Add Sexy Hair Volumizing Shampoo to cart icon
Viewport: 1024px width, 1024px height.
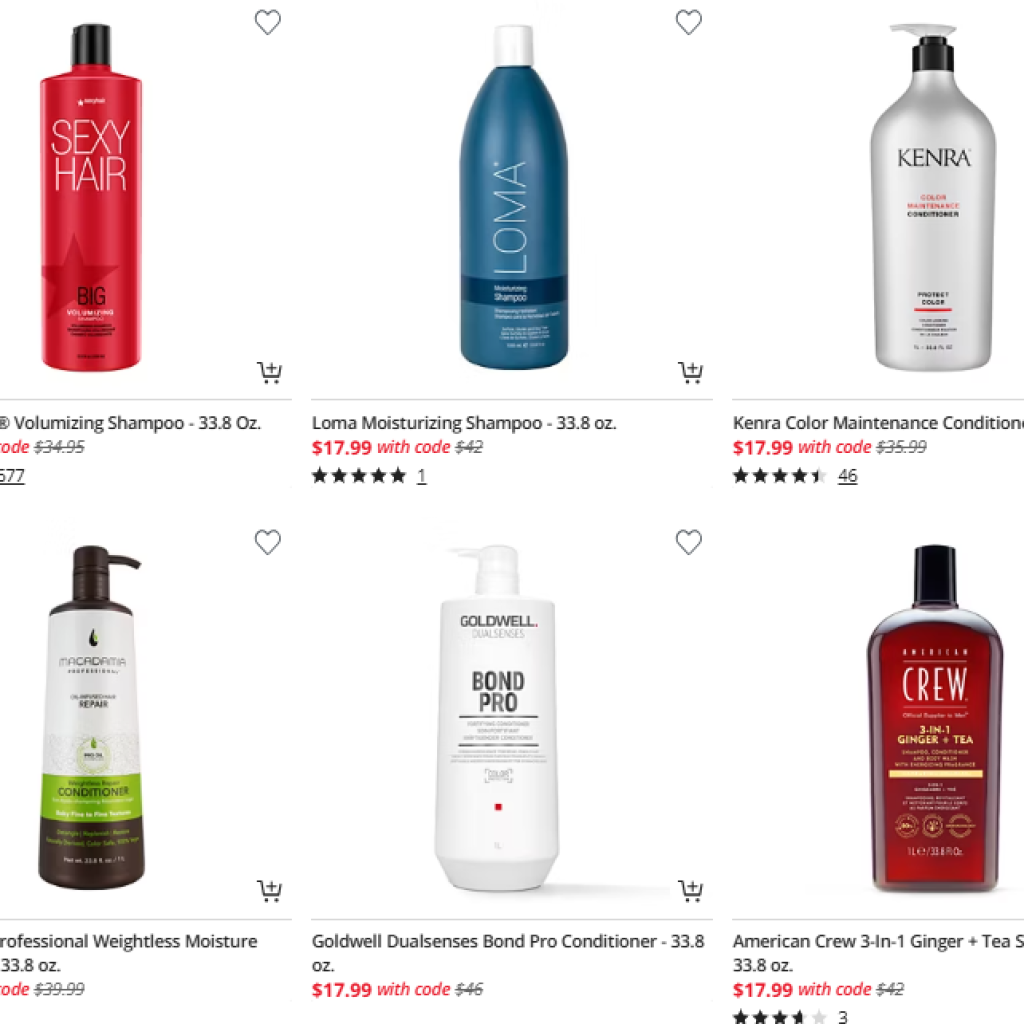click(269, 372)
